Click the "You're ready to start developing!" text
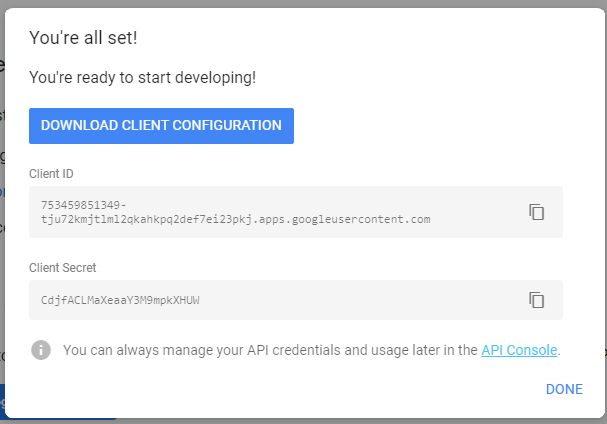The width and height of the screenshot is (607, 424). coord(143,77)
